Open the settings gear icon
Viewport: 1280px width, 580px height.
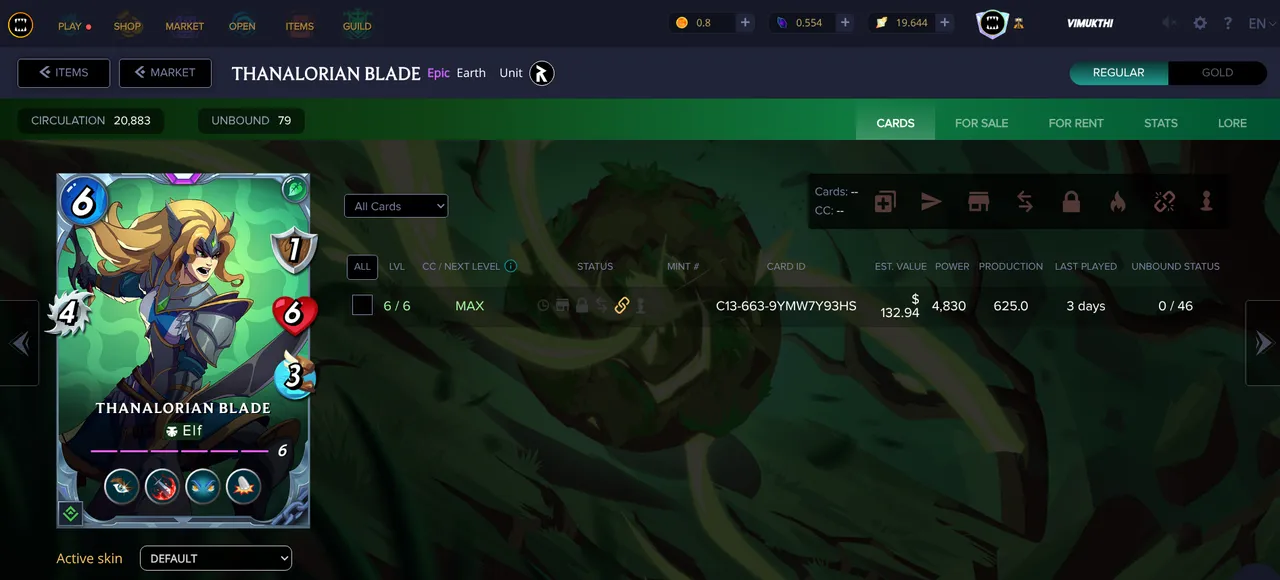tap(1200, 23)
